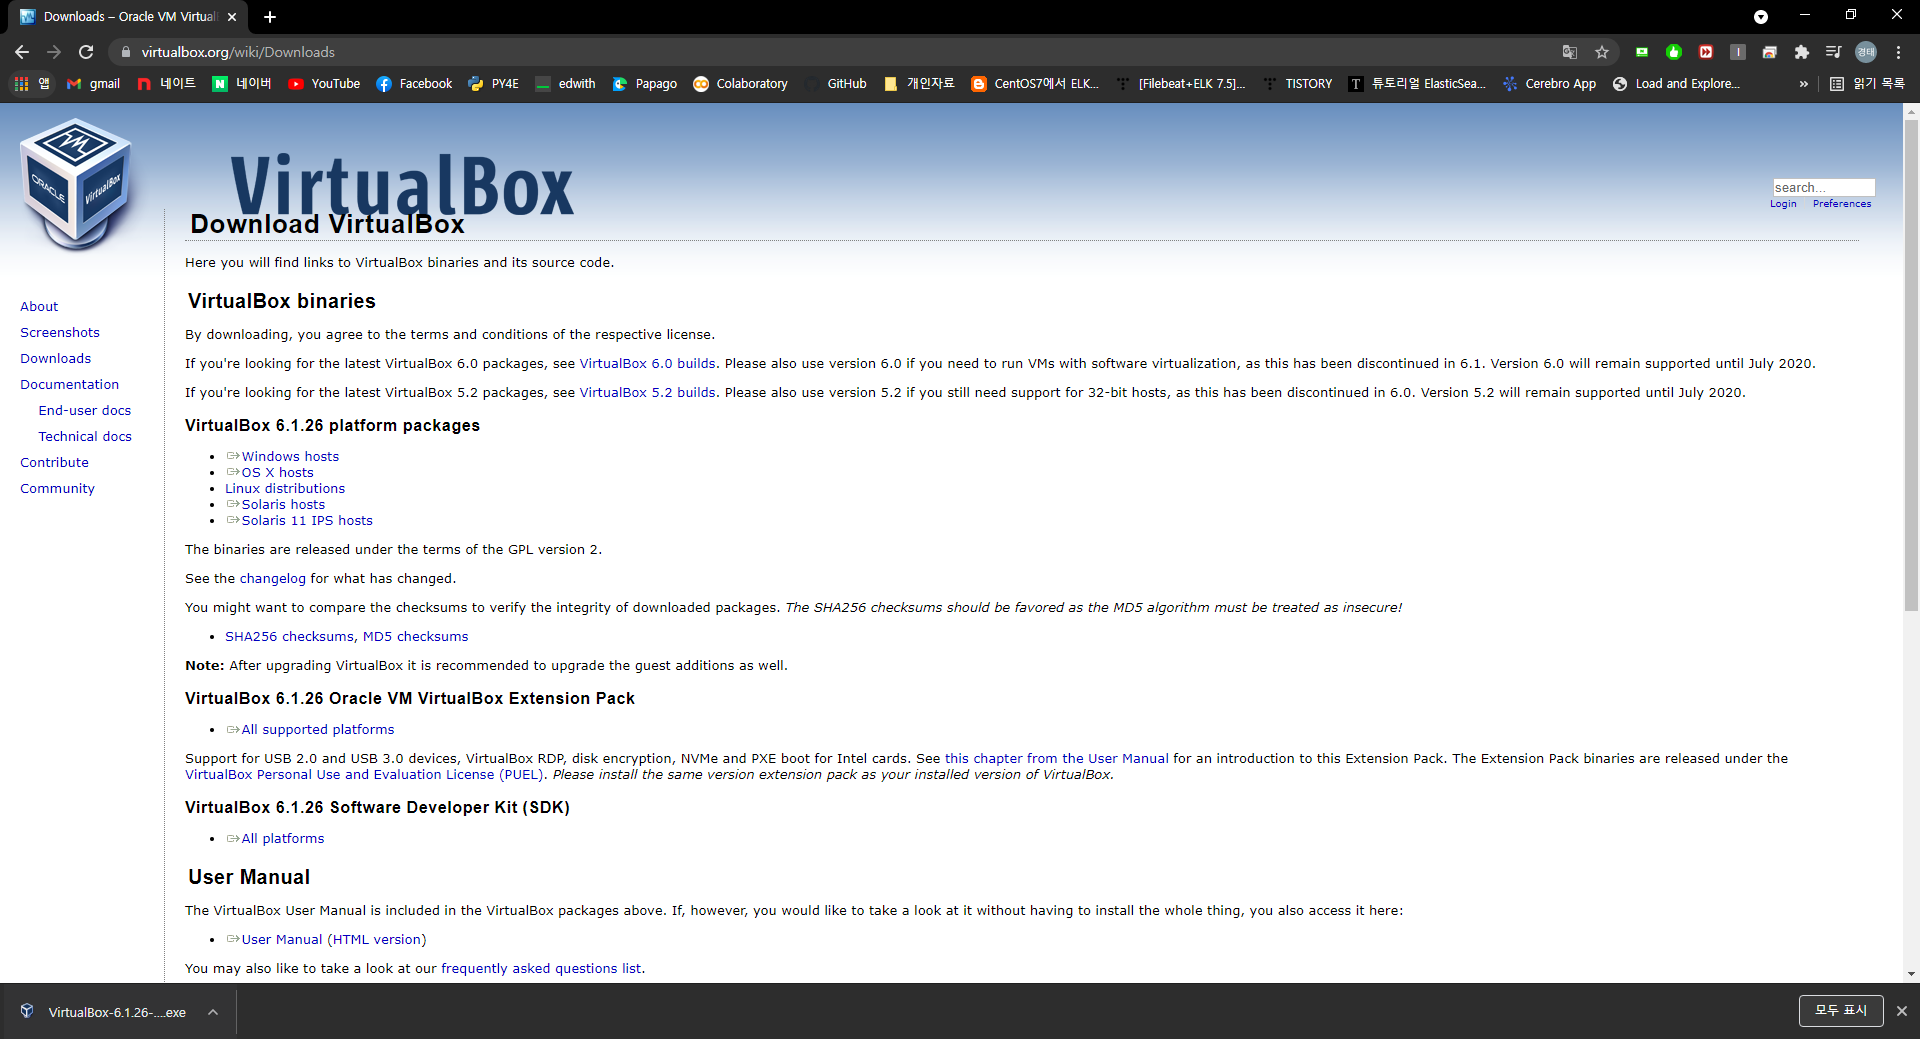This screenshot has height=1039, width=1920.
Task: Click the Solaris hosts link
Action: coord(283,505)
